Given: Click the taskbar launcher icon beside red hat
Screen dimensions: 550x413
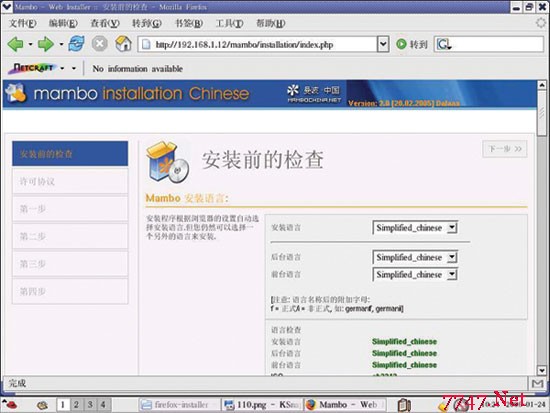Looking at the screenshot, I should click(42, 405).
